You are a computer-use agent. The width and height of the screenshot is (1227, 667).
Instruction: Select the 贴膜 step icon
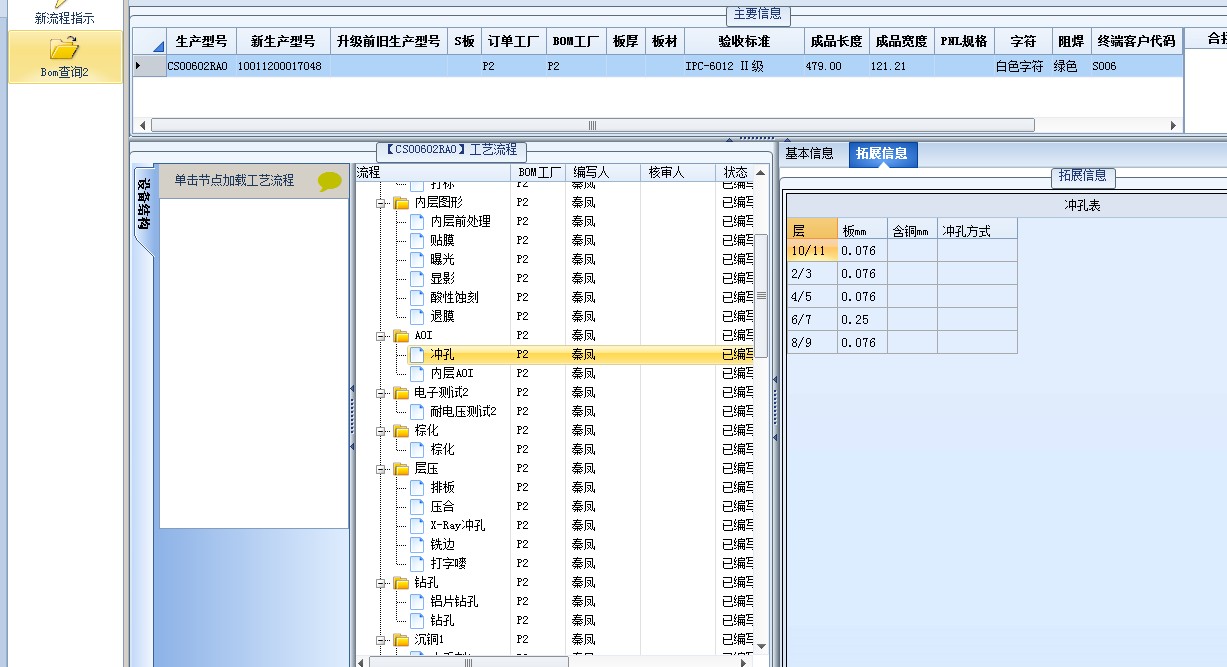(417, 240)
